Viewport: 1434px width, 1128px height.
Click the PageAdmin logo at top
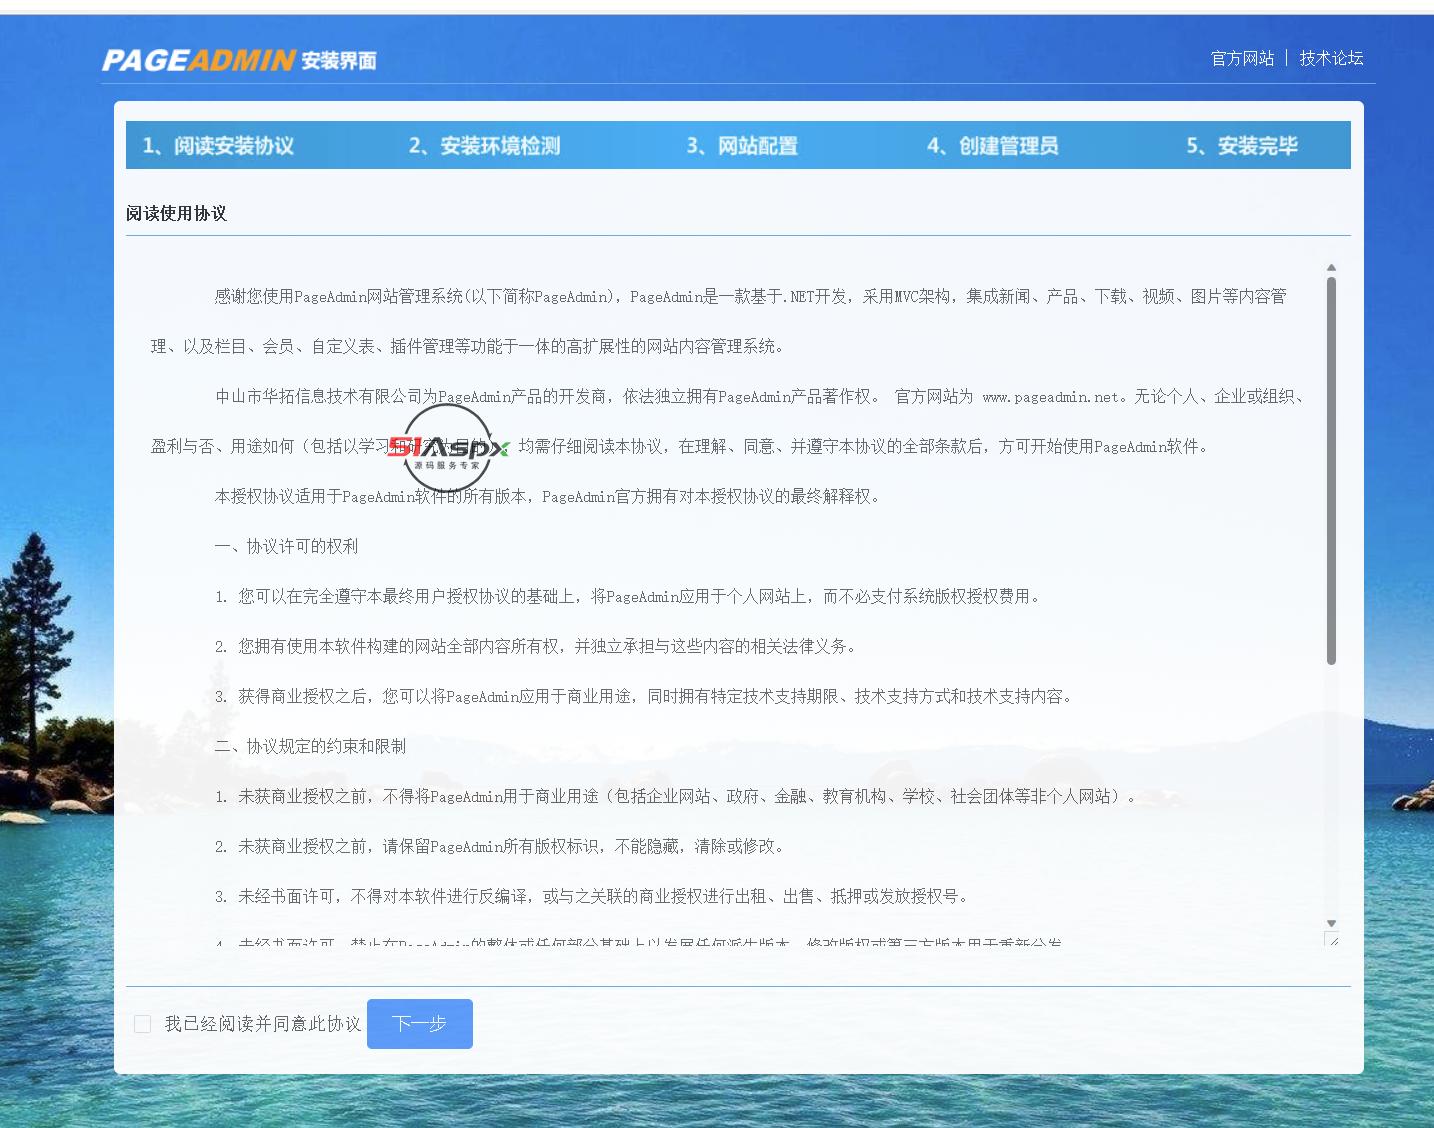click(239, 60)
